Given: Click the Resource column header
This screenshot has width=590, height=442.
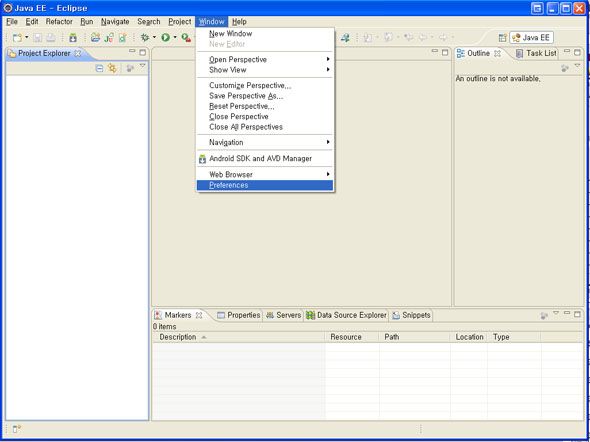Looking at the screenshot, I should [x=352, y=337].
